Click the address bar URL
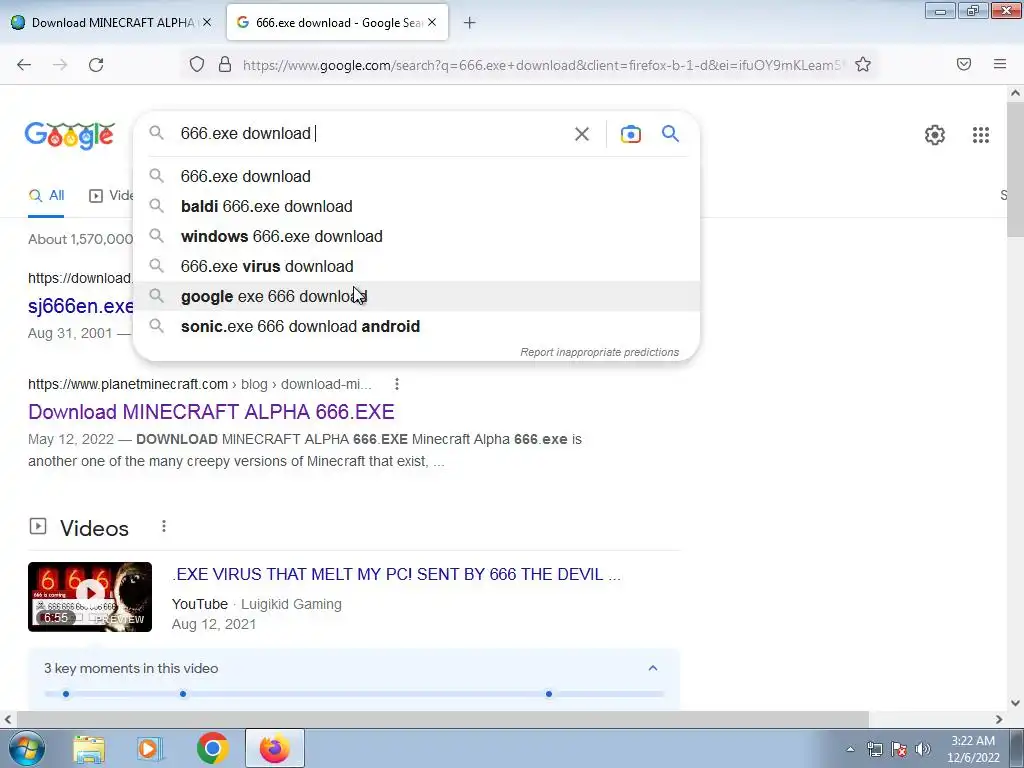1024x768 pixels. click(542, 65)
